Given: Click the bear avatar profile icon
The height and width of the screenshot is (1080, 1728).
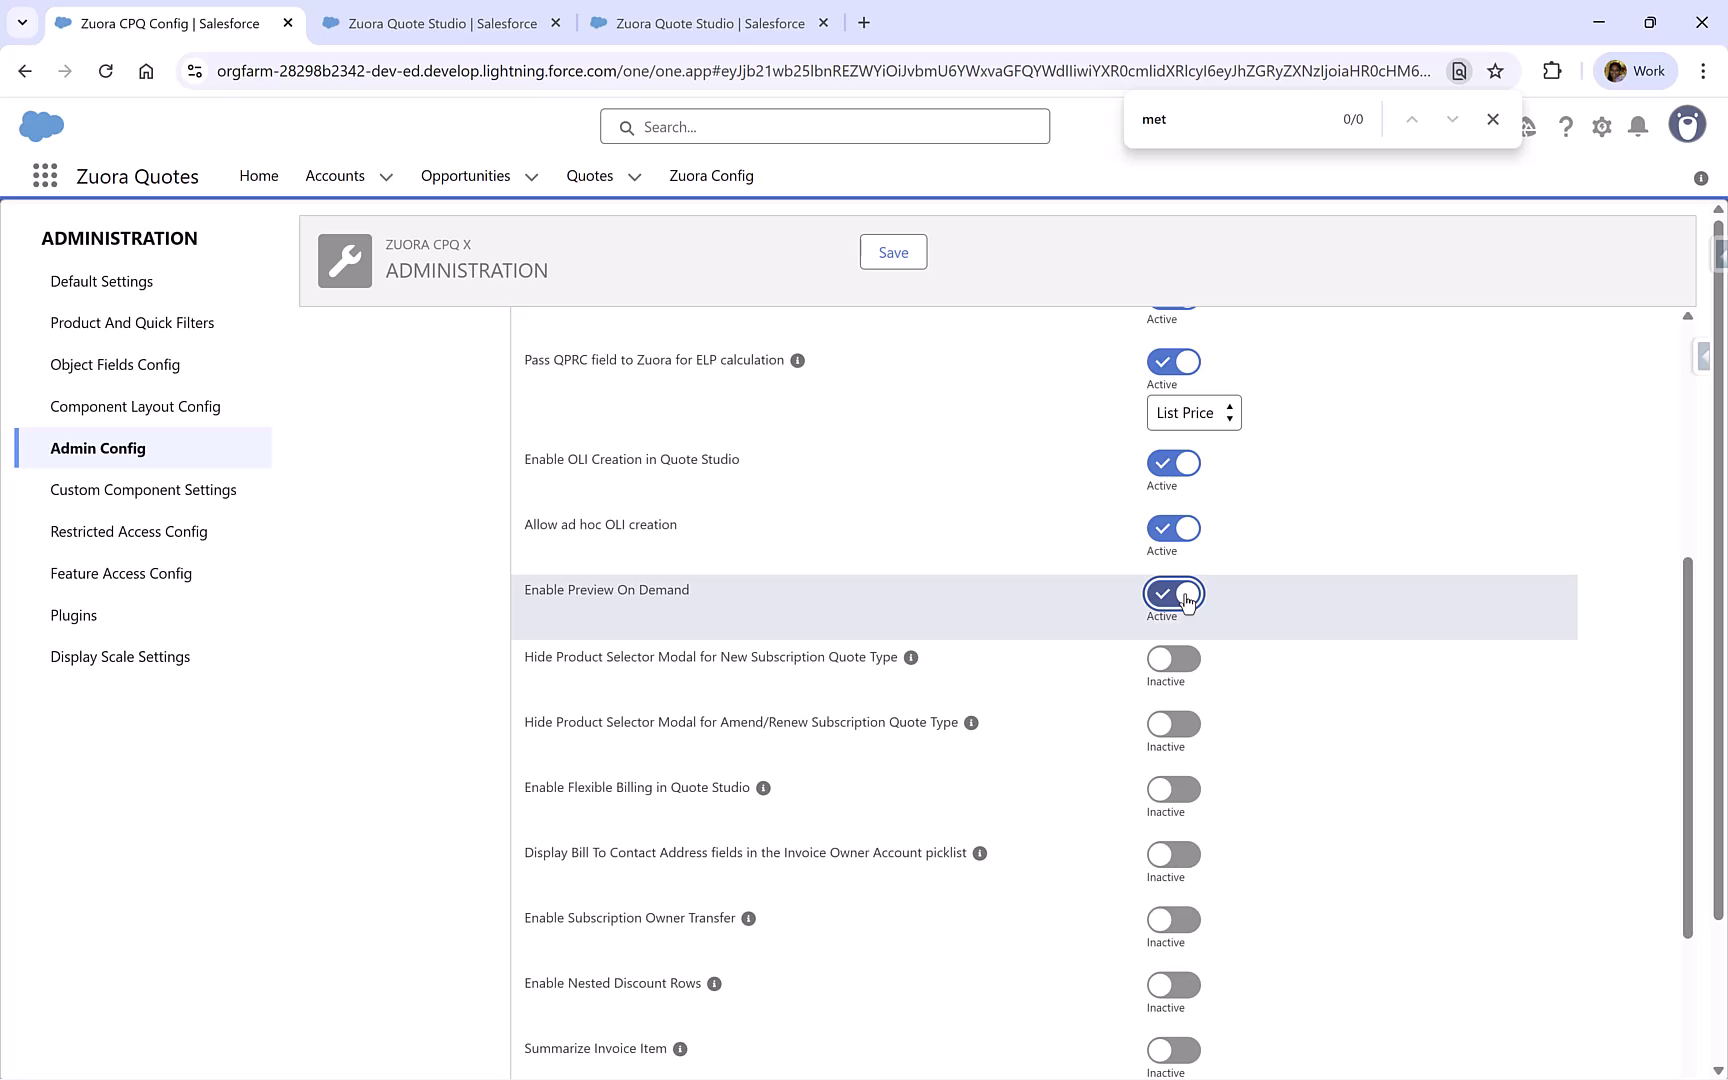Looking at the screenshot, I should tap(1688, 124).
